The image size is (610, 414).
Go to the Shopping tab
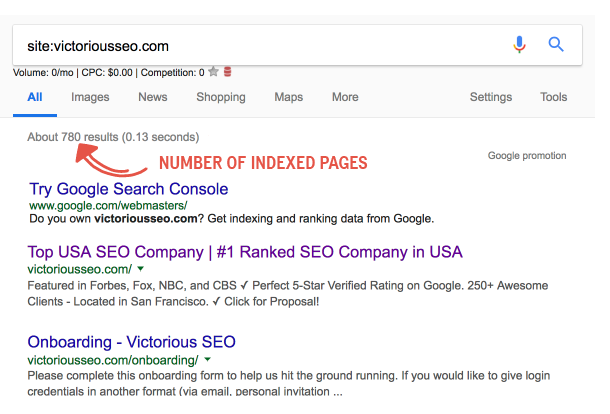click(x=220, y=97)
